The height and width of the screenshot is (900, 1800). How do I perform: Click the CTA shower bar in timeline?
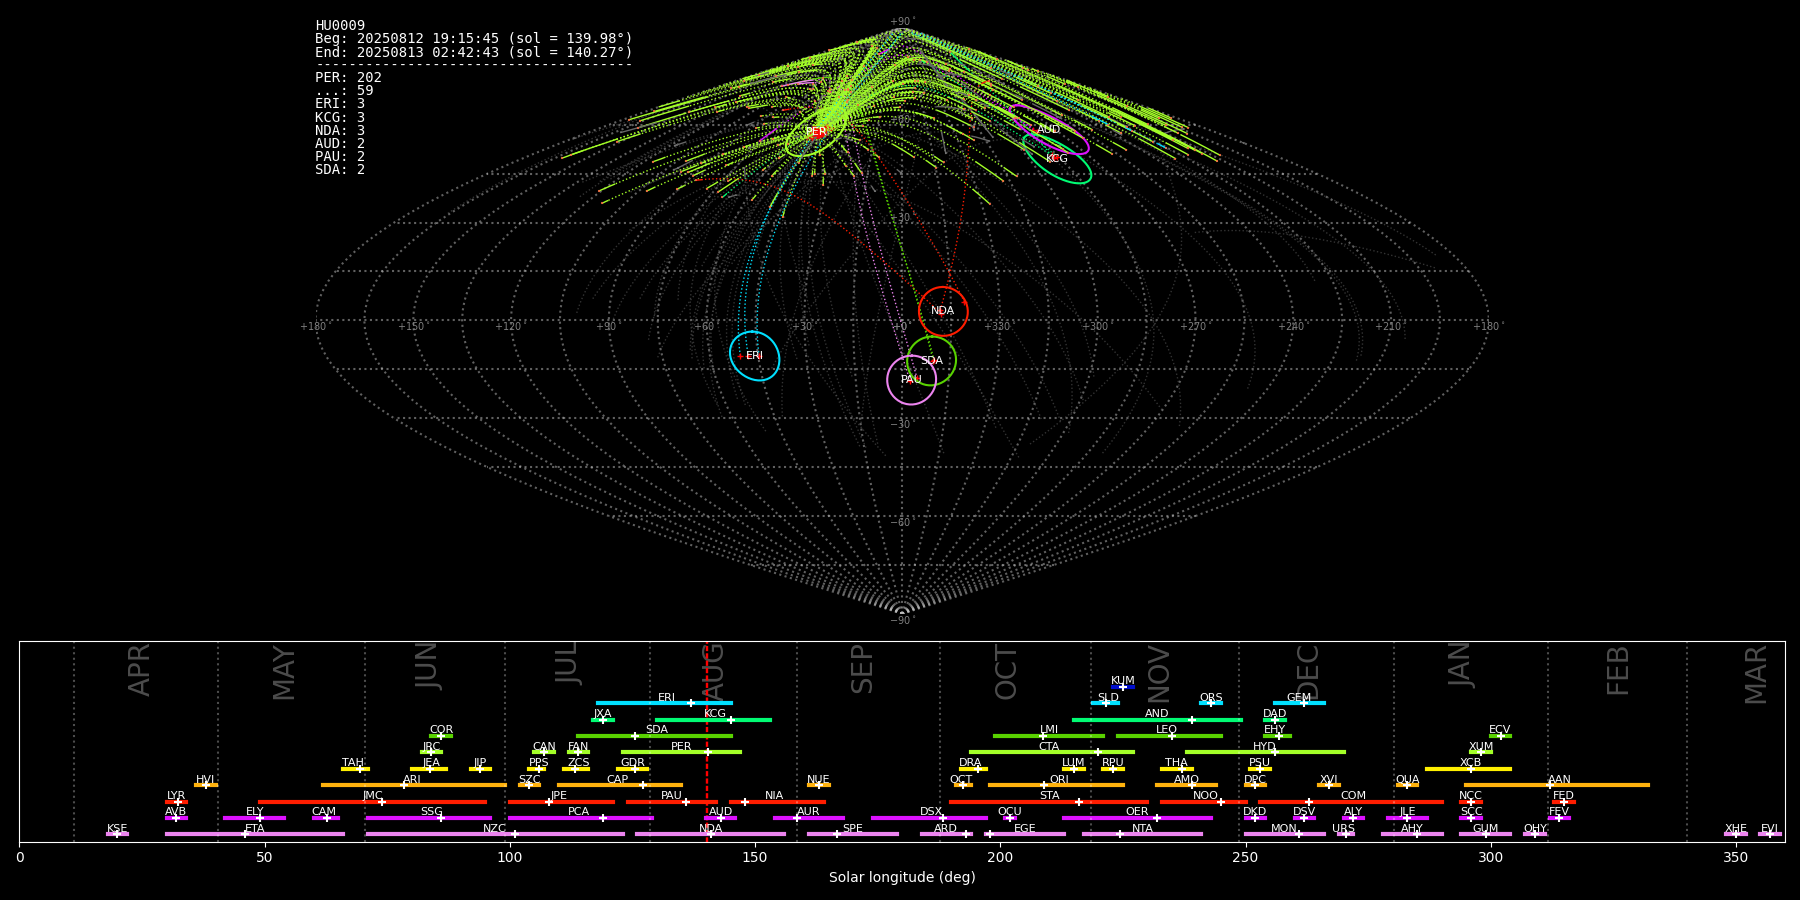(x=1052, y=752)
